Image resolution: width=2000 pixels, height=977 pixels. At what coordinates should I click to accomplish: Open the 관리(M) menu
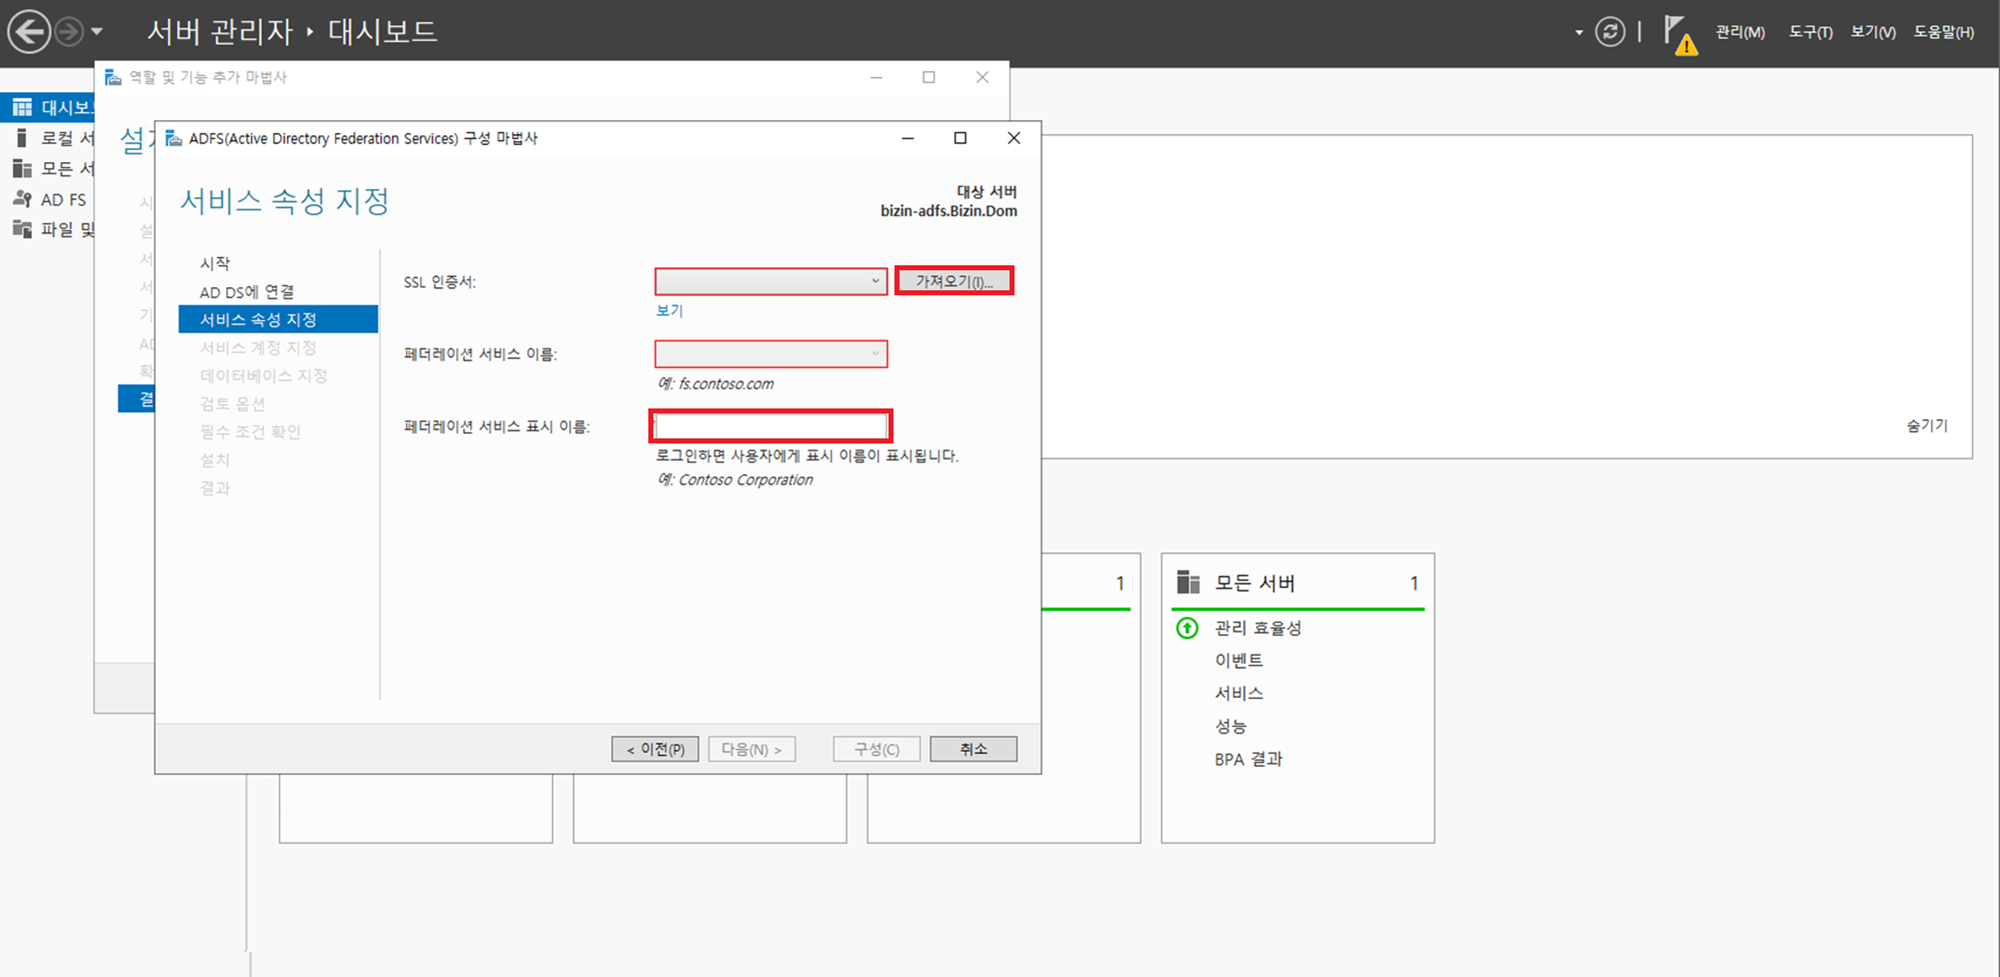(1740, 32)
